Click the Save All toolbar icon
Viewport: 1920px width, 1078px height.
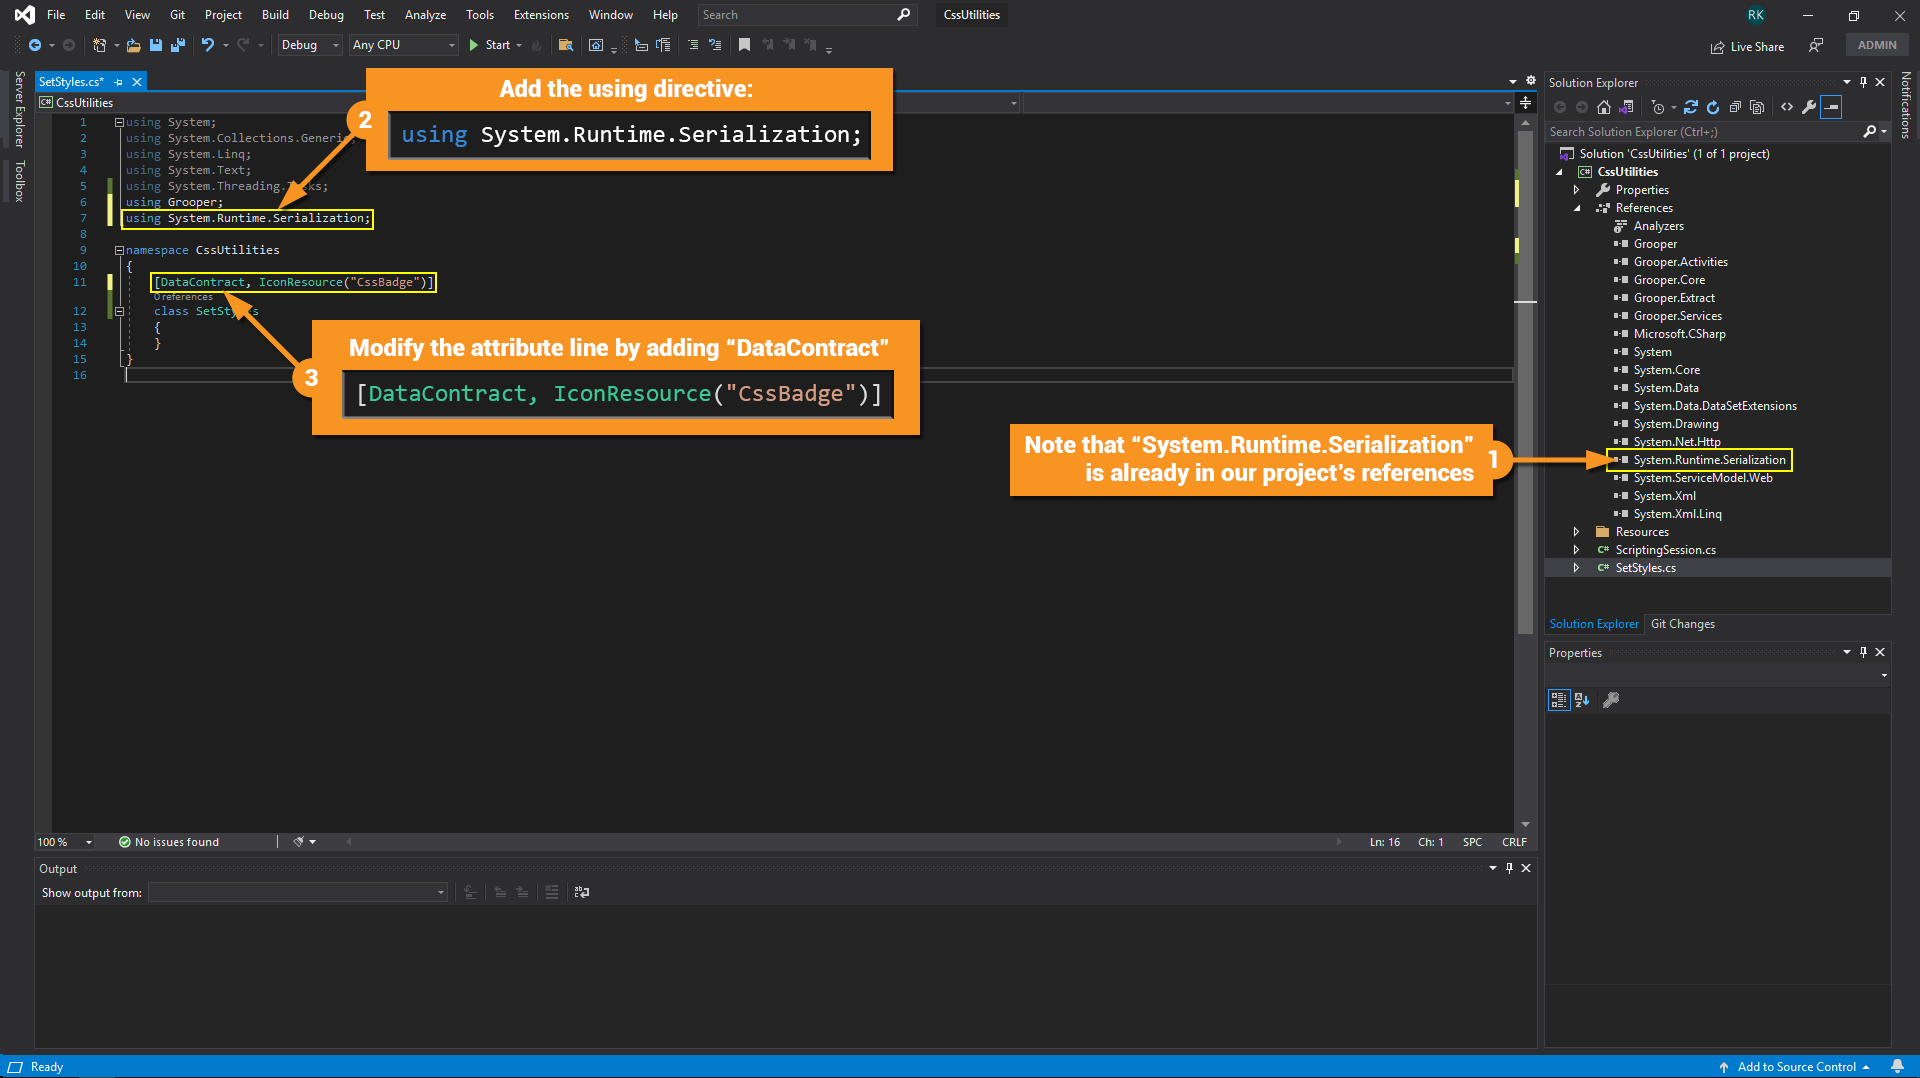[x=178, y=45]
